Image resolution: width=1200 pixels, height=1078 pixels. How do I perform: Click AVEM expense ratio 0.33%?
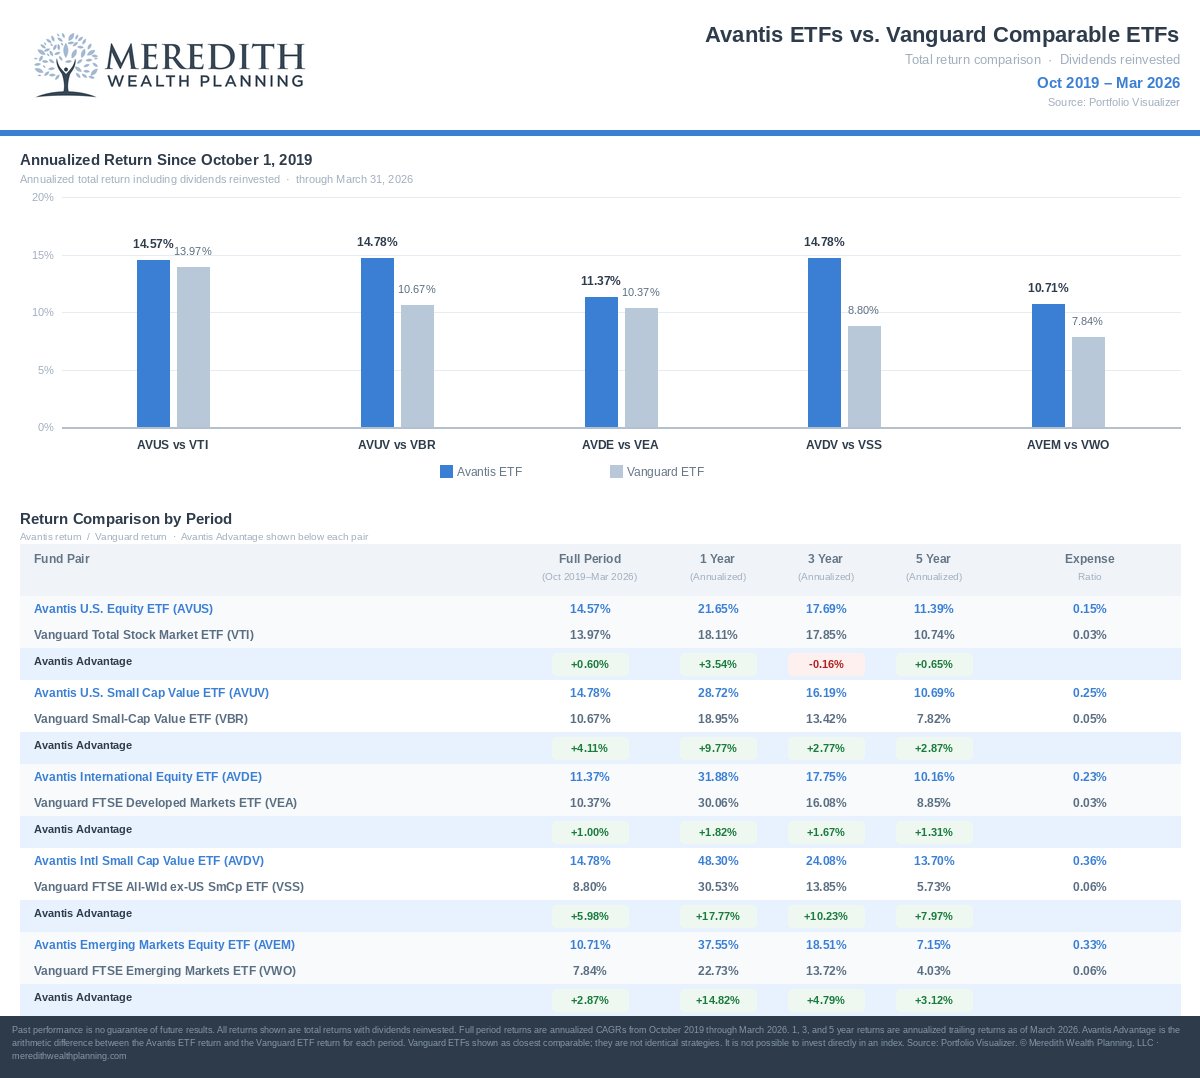(x=1090, y=945)
